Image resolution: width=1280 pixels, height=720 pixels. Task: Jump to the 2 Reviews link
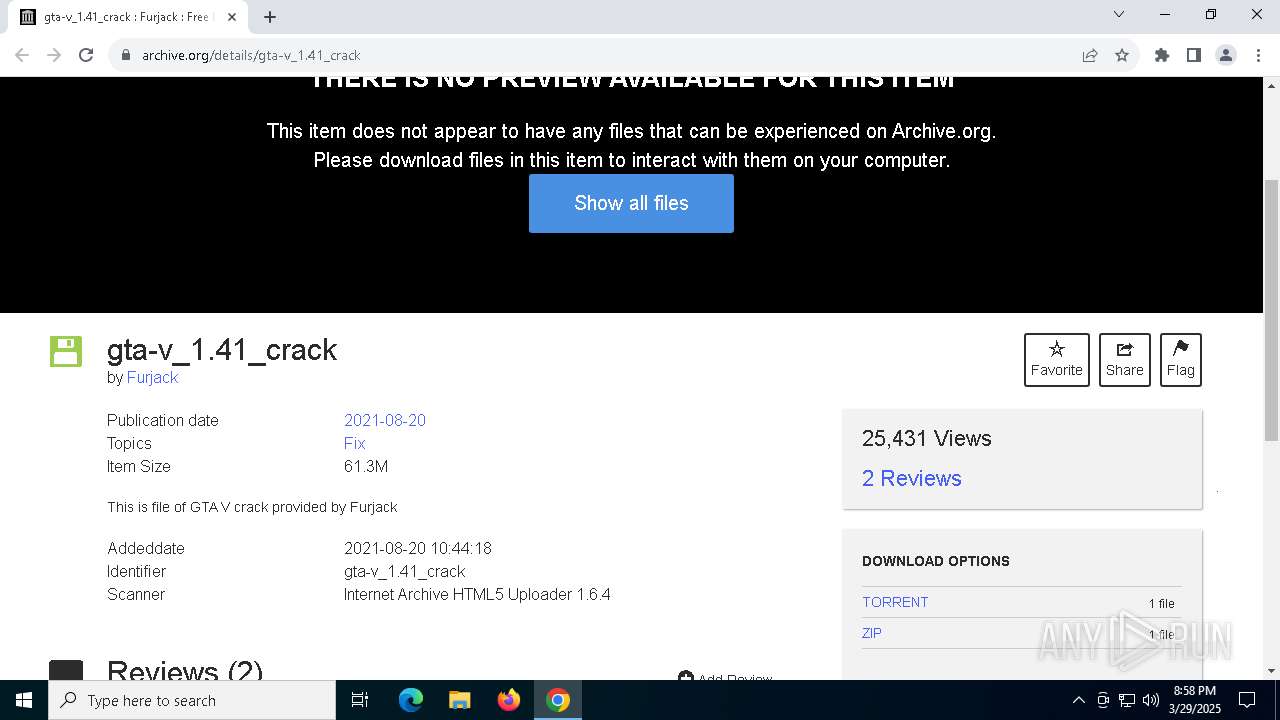[x=912, y=478]
